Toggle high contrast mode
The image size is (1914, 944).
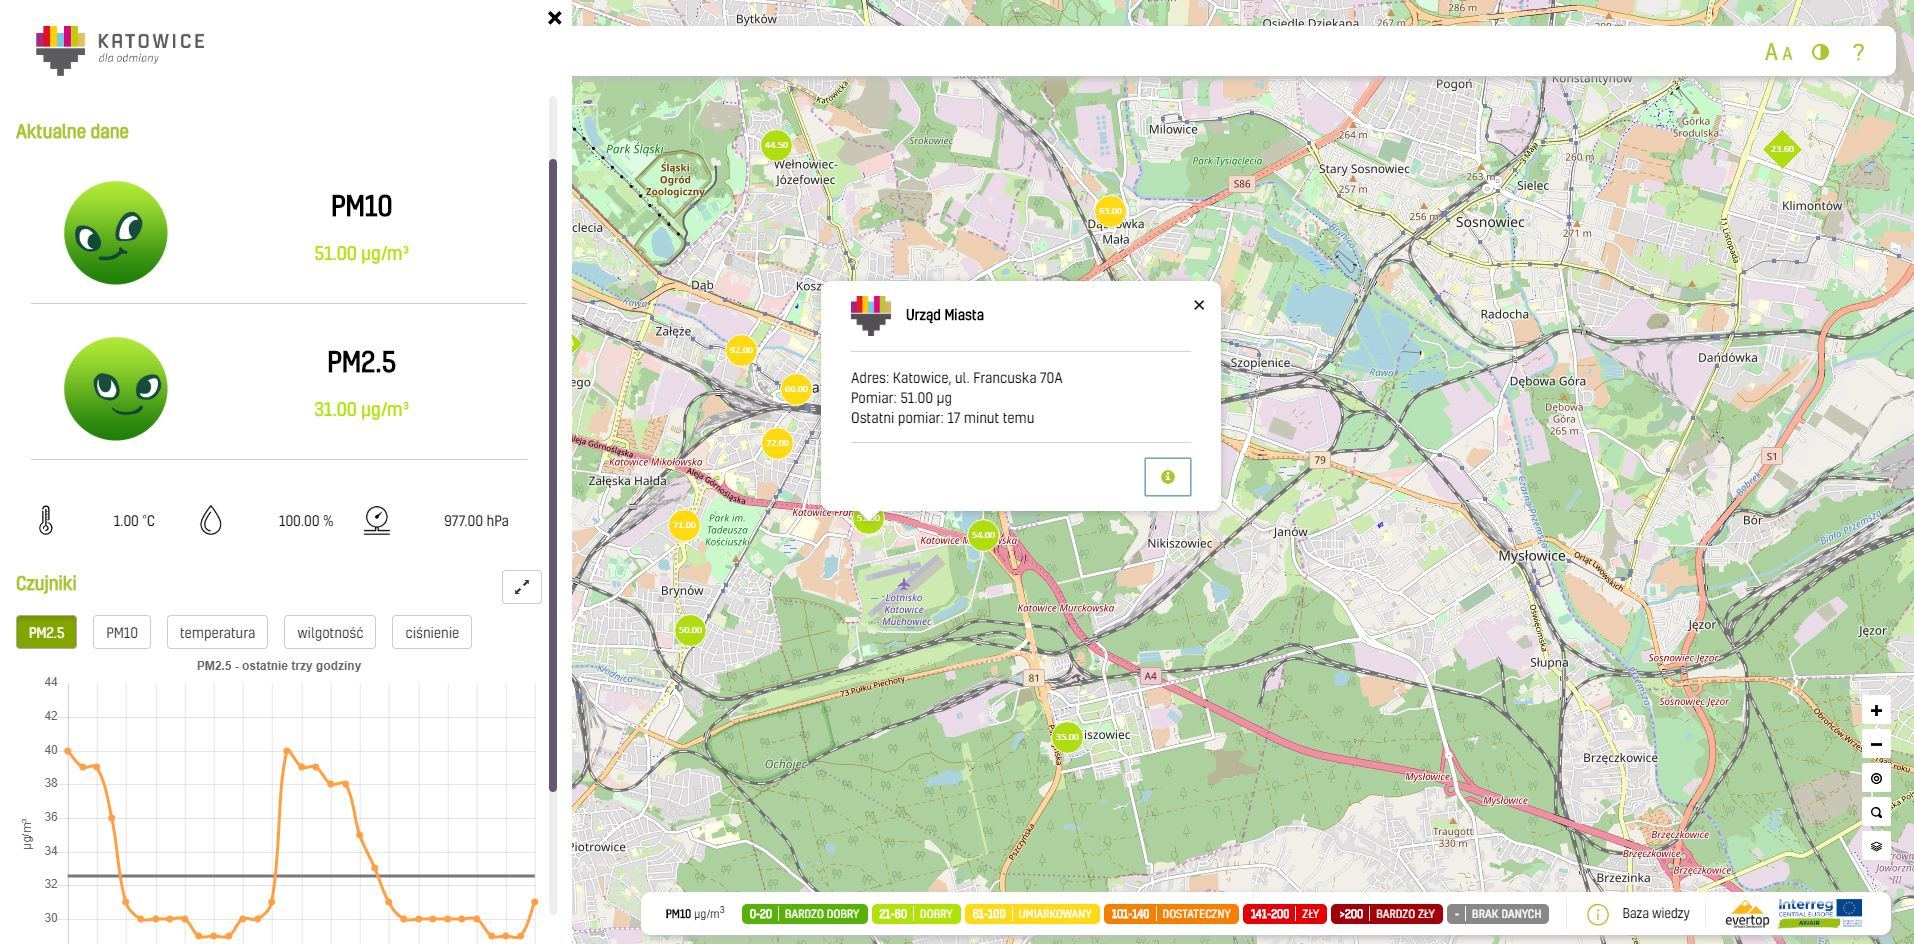(1820, 52)
